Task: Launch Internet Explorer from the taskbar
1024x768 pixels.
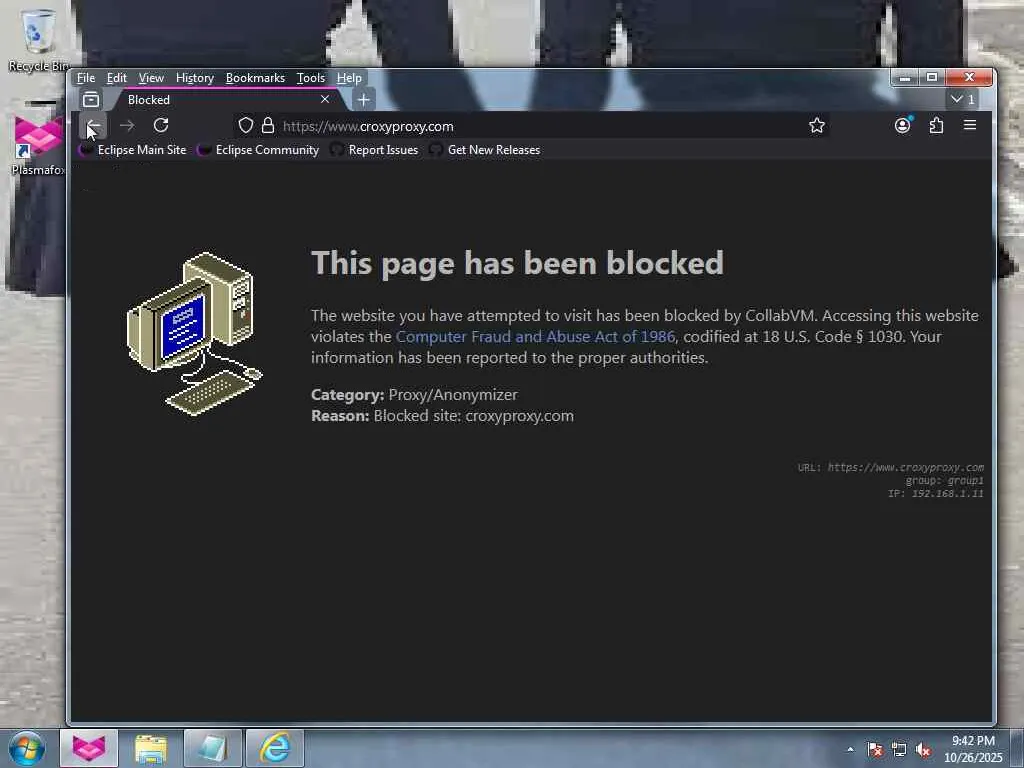Action: [275, 748]
